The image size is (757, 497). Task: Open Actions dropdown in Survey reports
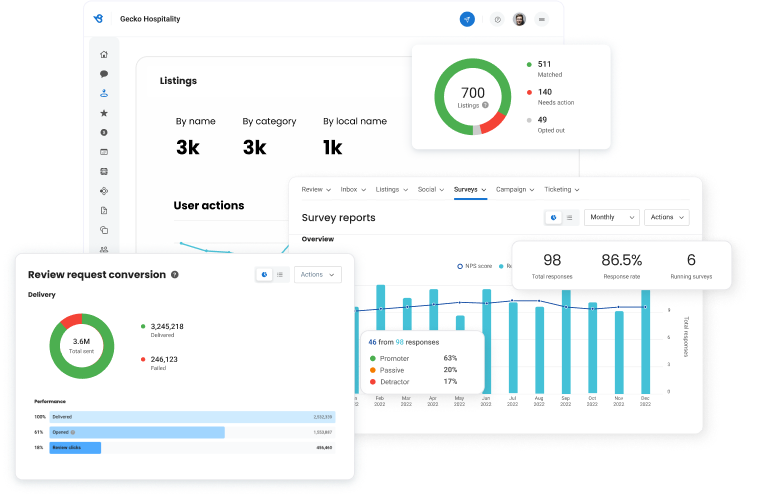(667, 217)
